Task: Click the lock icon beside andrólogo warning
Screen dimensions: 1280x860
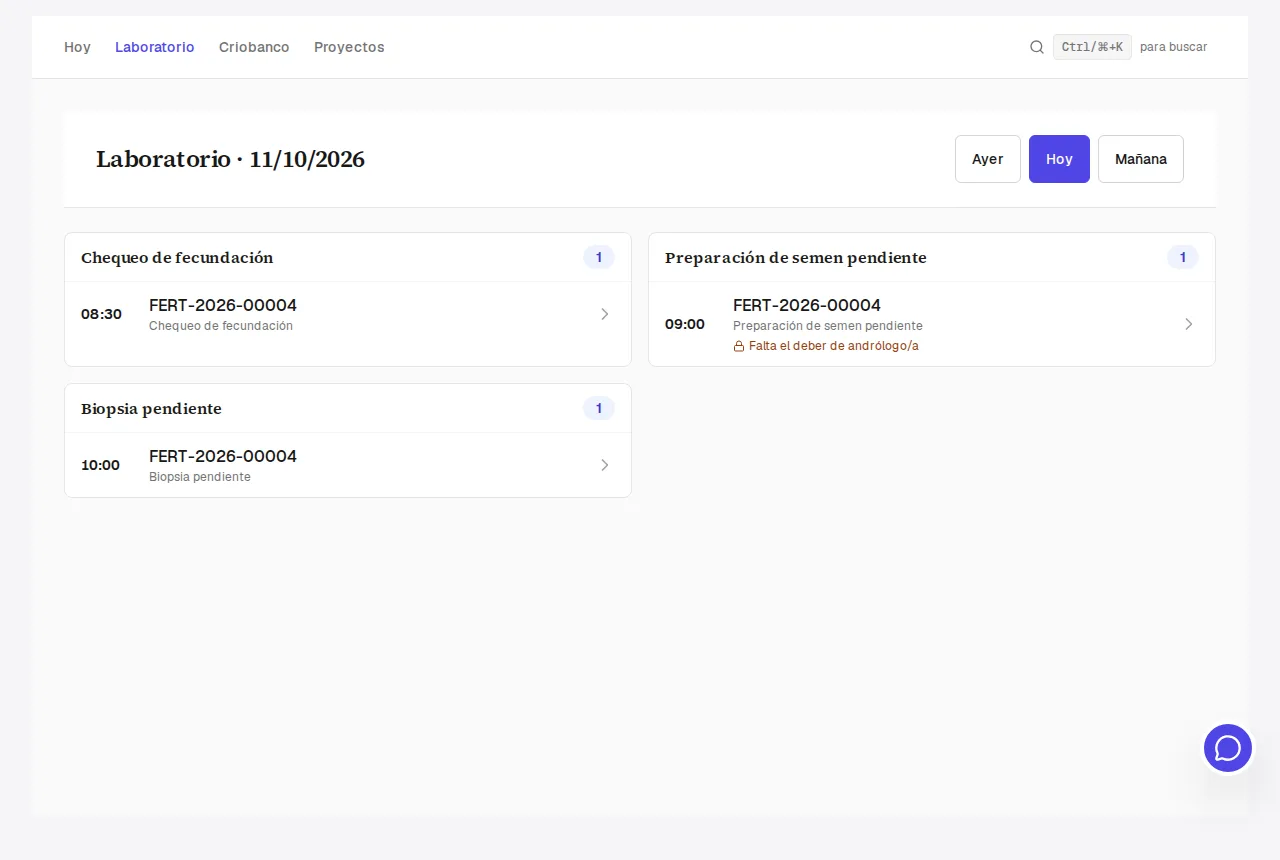Action: [739, 346]
